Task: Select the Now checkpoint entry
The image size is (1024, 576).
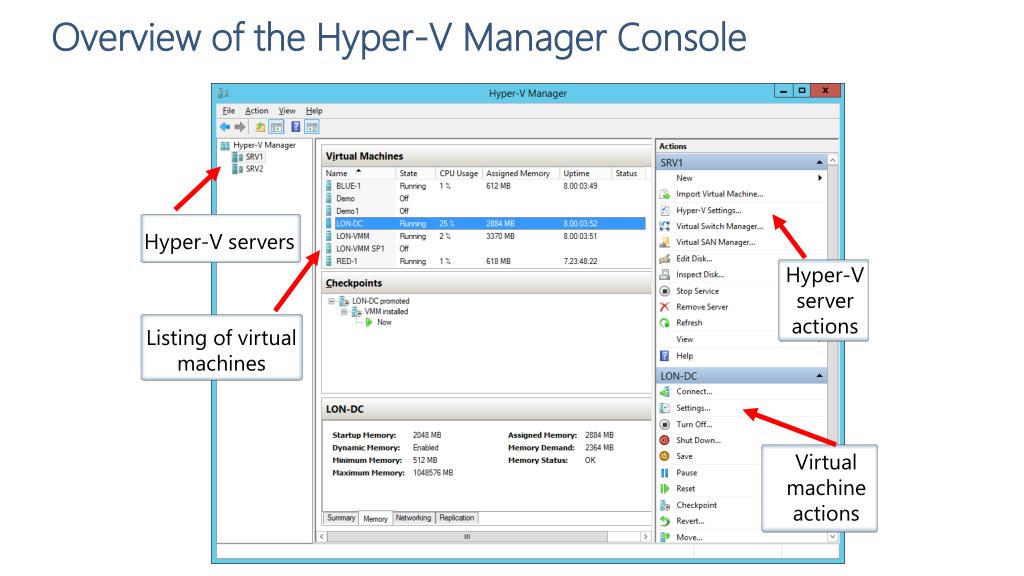Action: tap(384, 322)
